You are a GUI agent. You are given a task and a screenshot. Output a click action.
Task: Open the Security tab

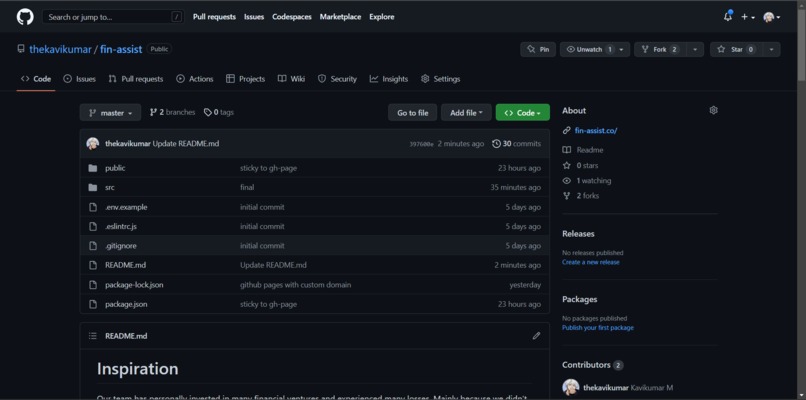point(337,79)
